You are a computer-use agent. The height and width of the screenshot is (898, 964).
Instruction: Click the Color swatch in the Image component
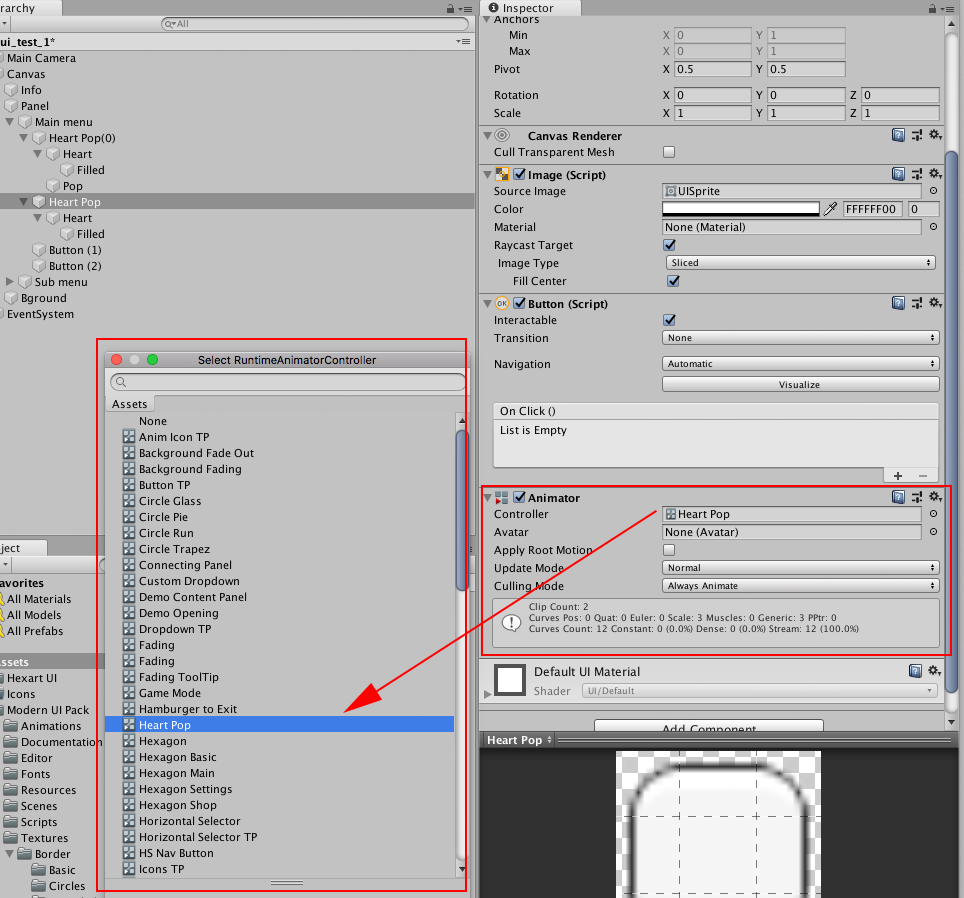click(740, 209)
